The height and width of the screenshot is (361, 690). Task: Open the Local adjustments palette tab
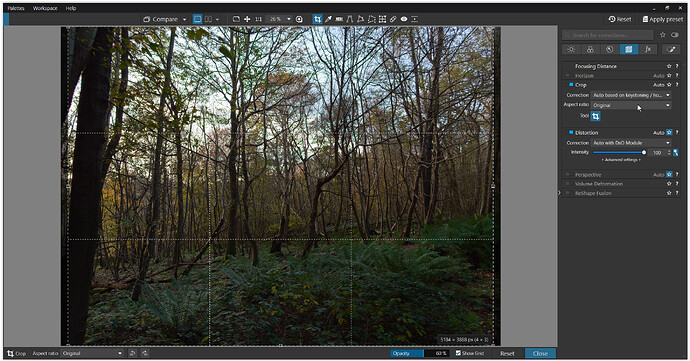click(x=671, y=49)
